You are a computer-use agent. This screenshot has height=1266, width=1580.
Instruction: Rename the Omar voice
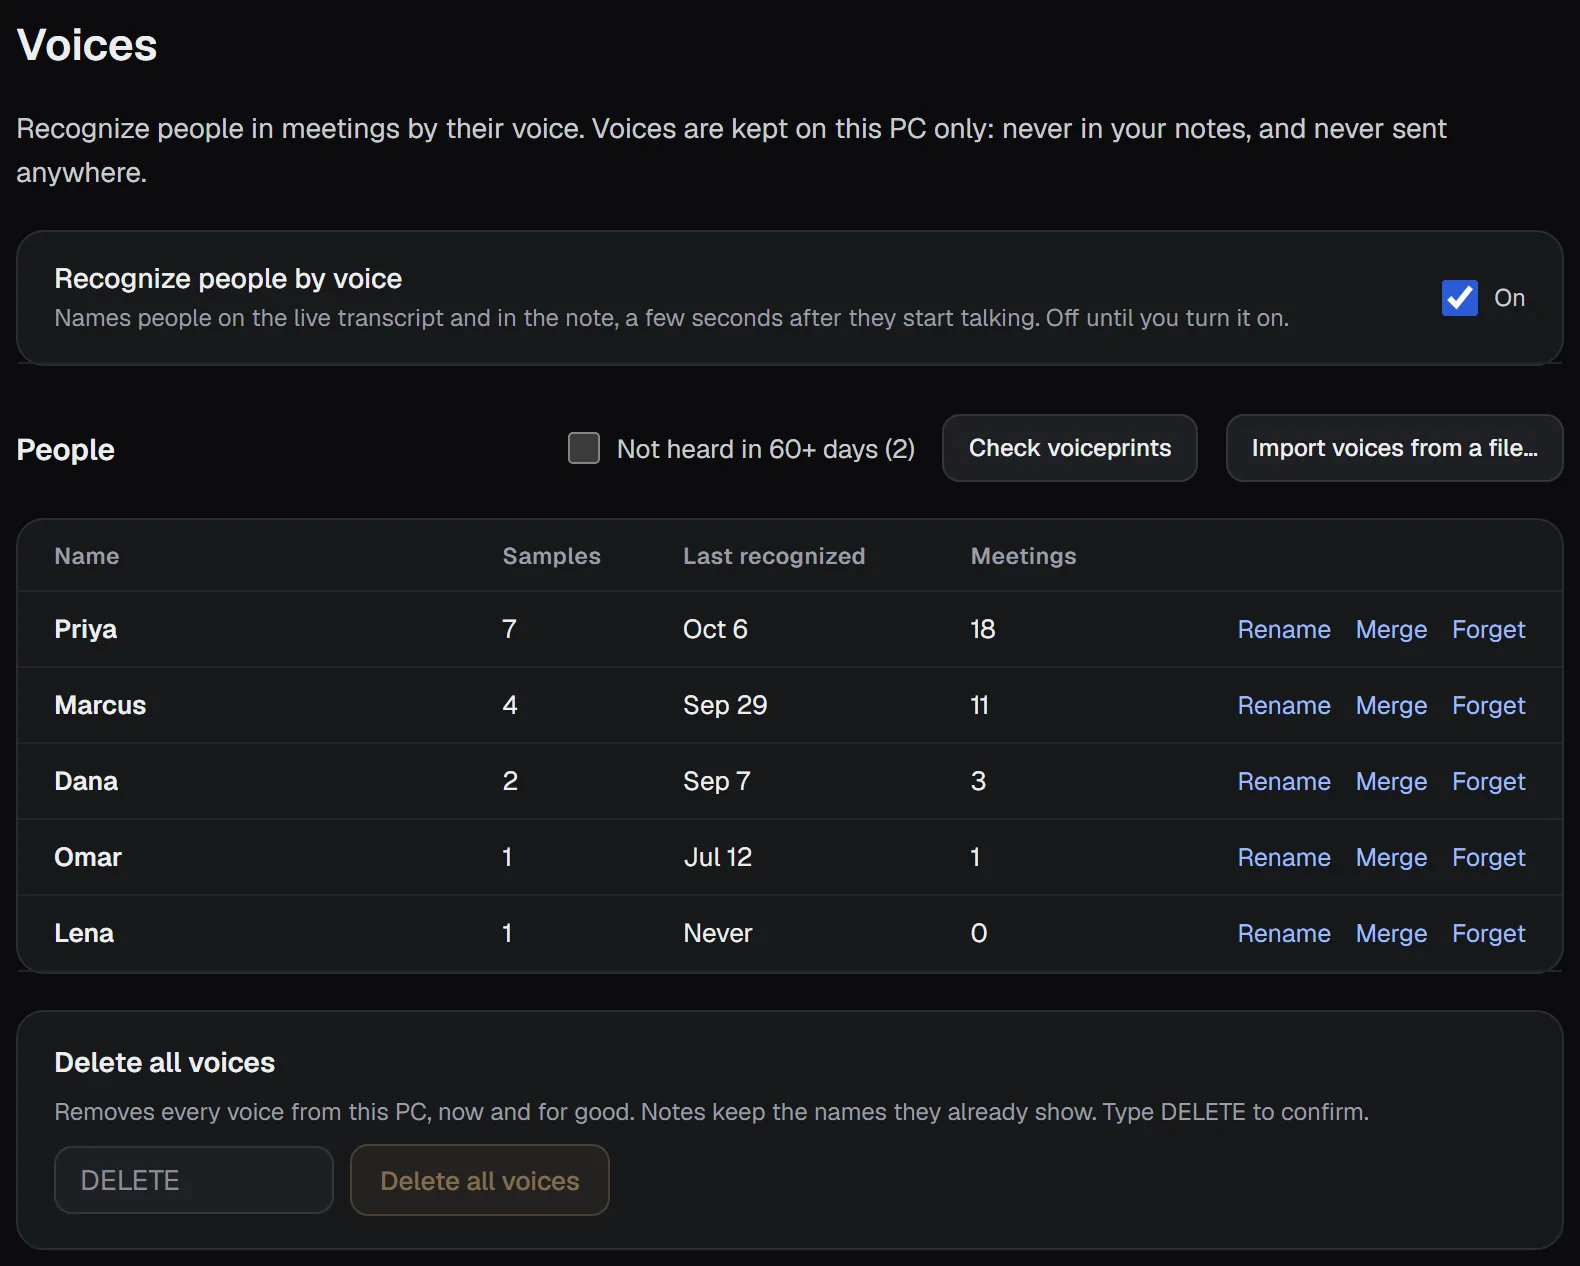coord(1284,857)
